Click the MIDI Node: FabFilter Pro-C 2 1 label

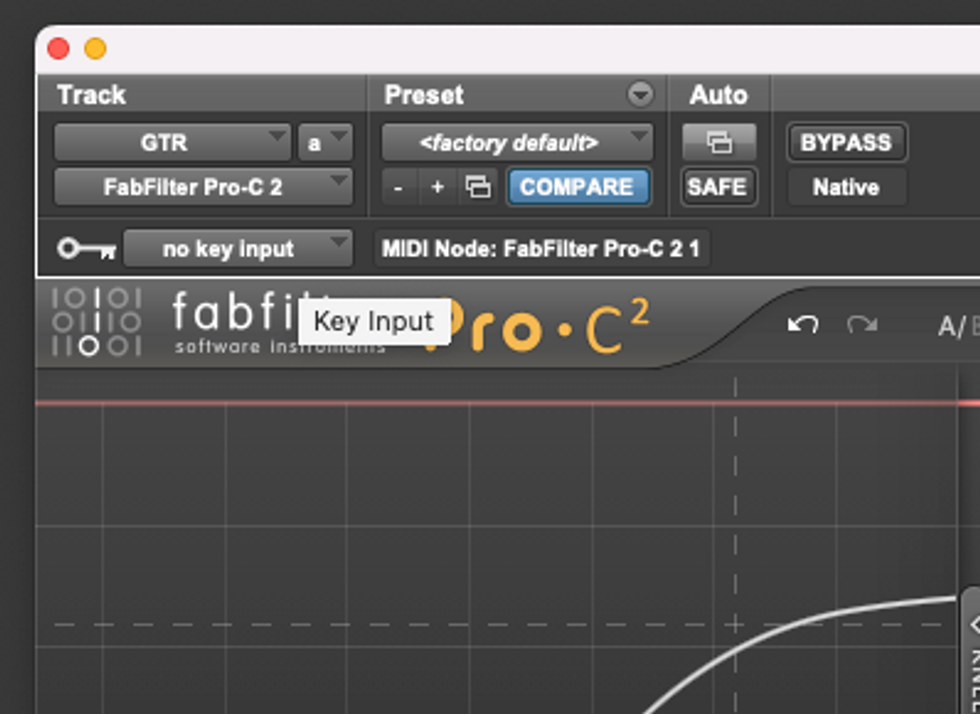coord(541,249)
